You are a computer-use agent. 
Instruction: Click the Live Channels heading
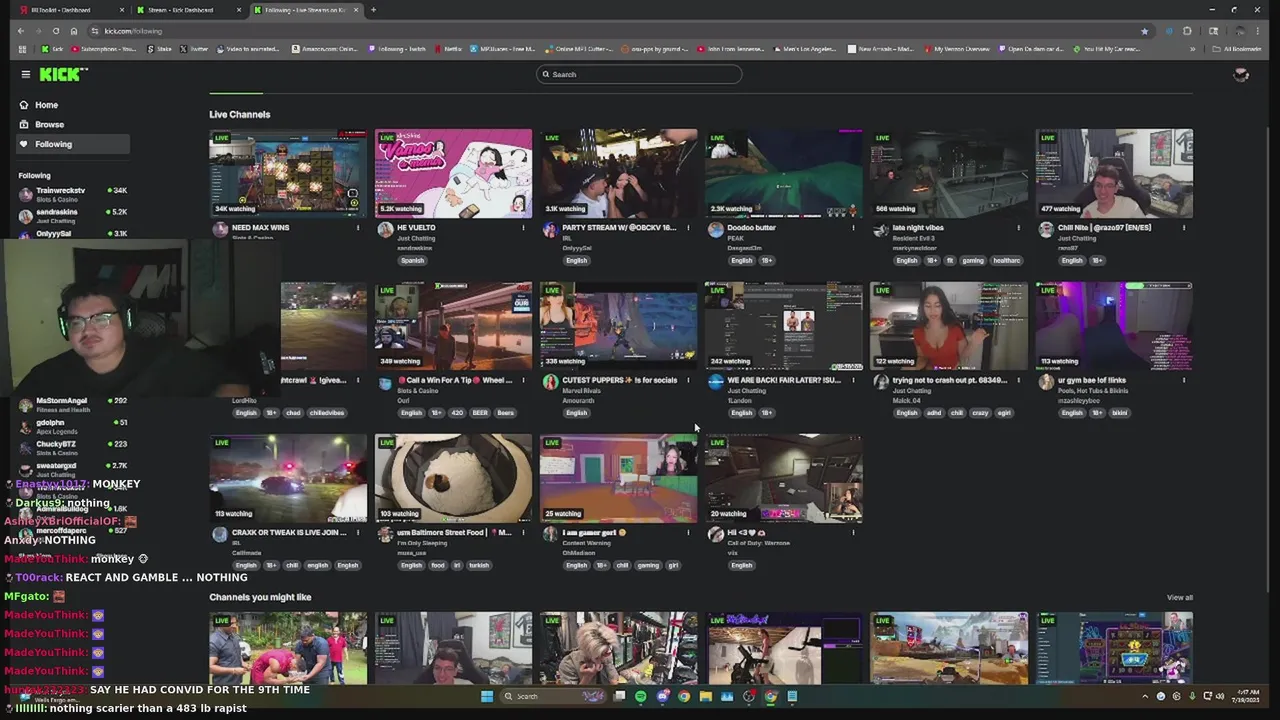click(x=240, y=114)
